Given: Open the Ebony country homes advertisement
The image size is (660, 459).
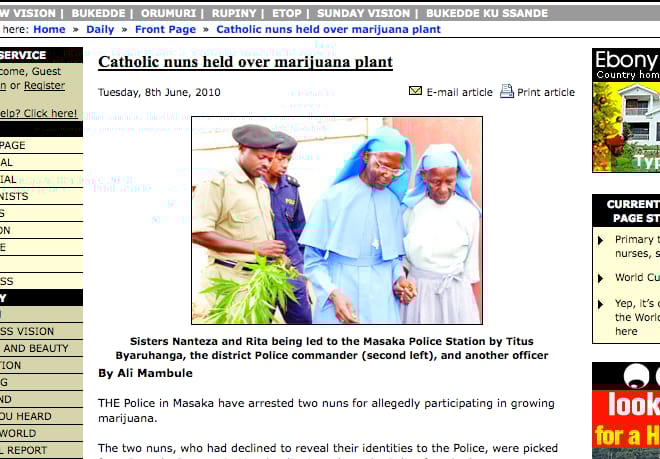Looking at the screenshot, I should click(626, 110).
